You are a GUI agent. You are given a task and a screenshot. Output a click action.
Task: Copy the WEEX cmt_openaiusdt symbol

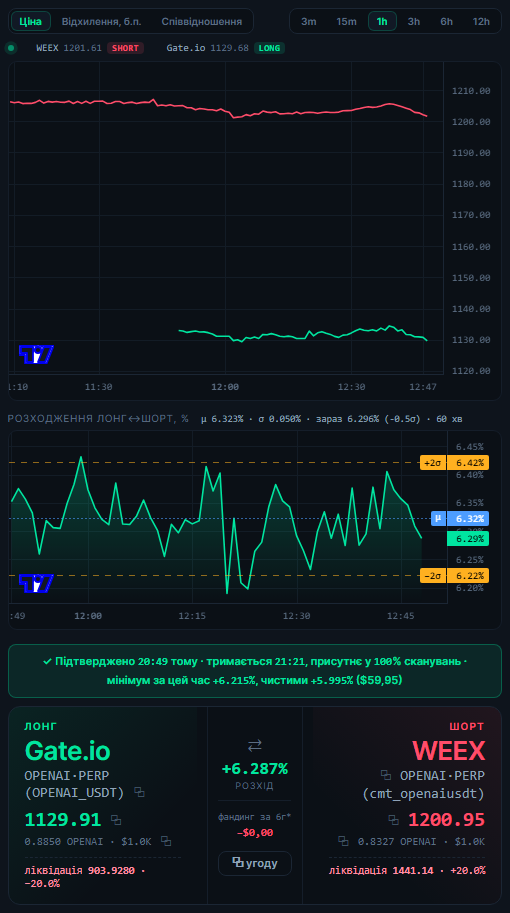[385, 775]
